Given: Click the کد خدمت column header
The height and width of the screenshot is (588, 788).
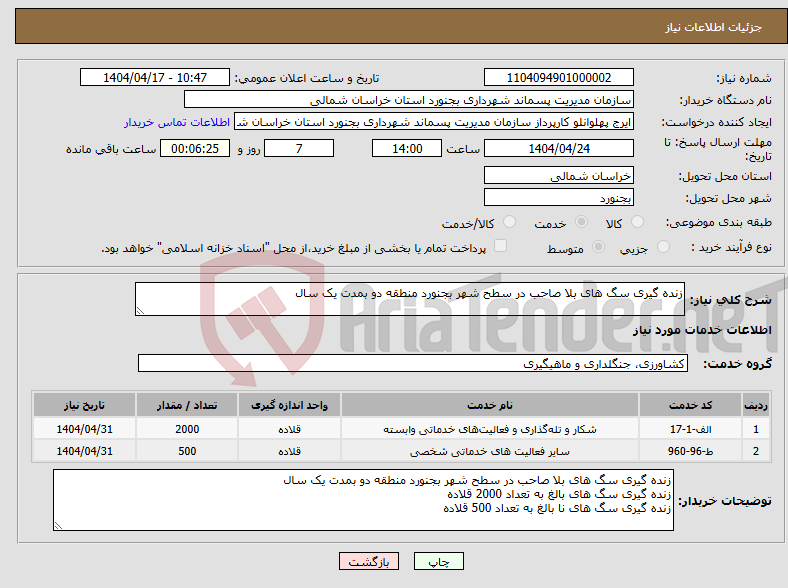Looking at the screenshot, I should click(691, 405).
